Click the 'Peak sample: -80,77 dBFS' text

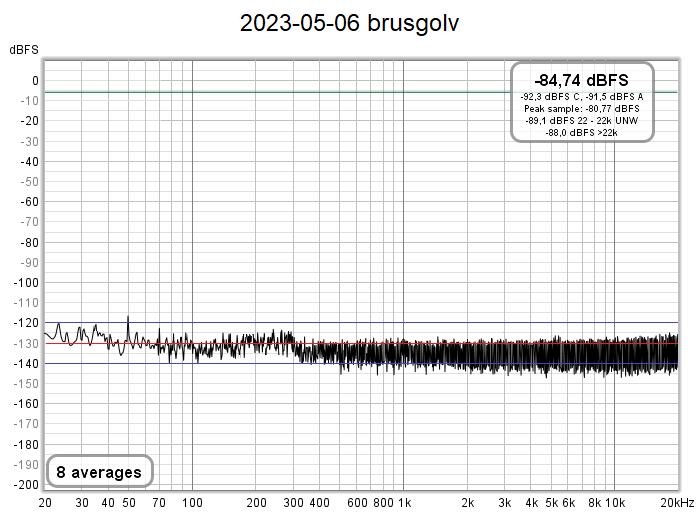point(582,108)
